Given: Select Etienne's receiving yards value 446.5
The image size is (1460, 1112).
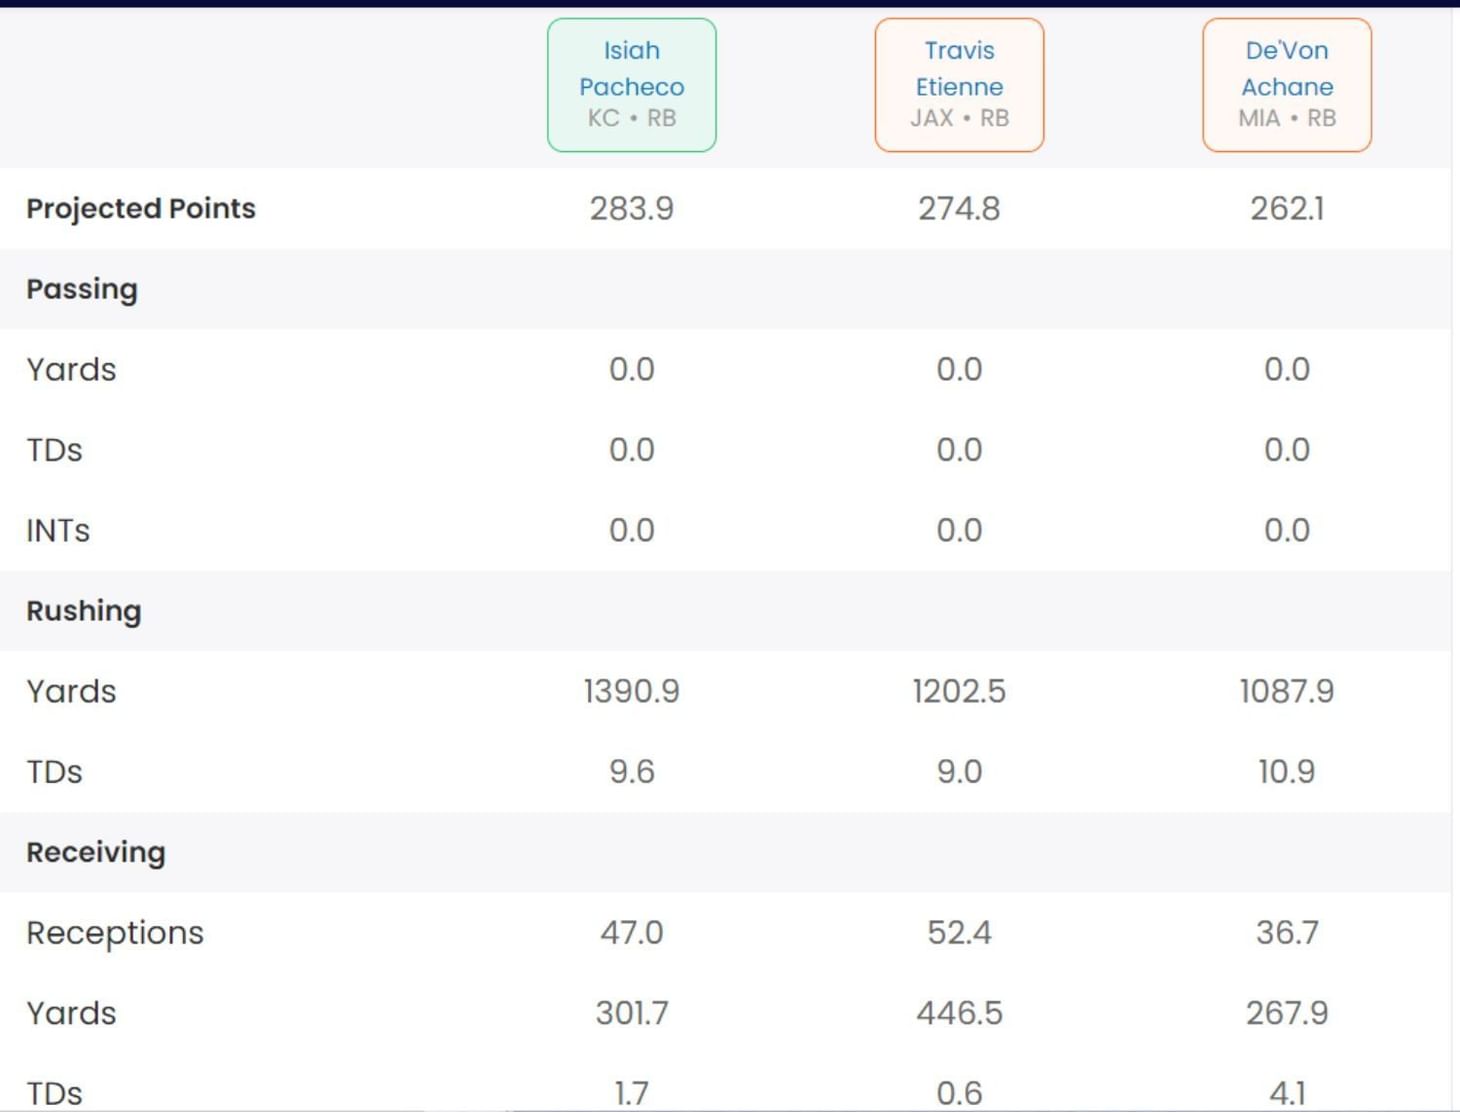Looking at the screenshot, I should click(959, 1013).
